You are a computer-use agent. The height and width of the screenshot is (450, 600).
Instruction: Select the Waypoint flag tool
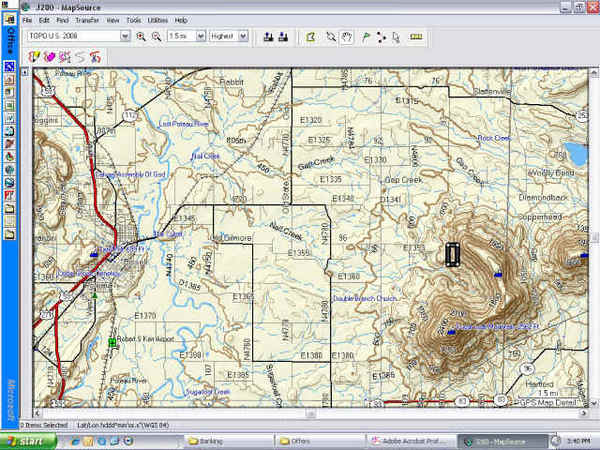click(x=366, y=37)
